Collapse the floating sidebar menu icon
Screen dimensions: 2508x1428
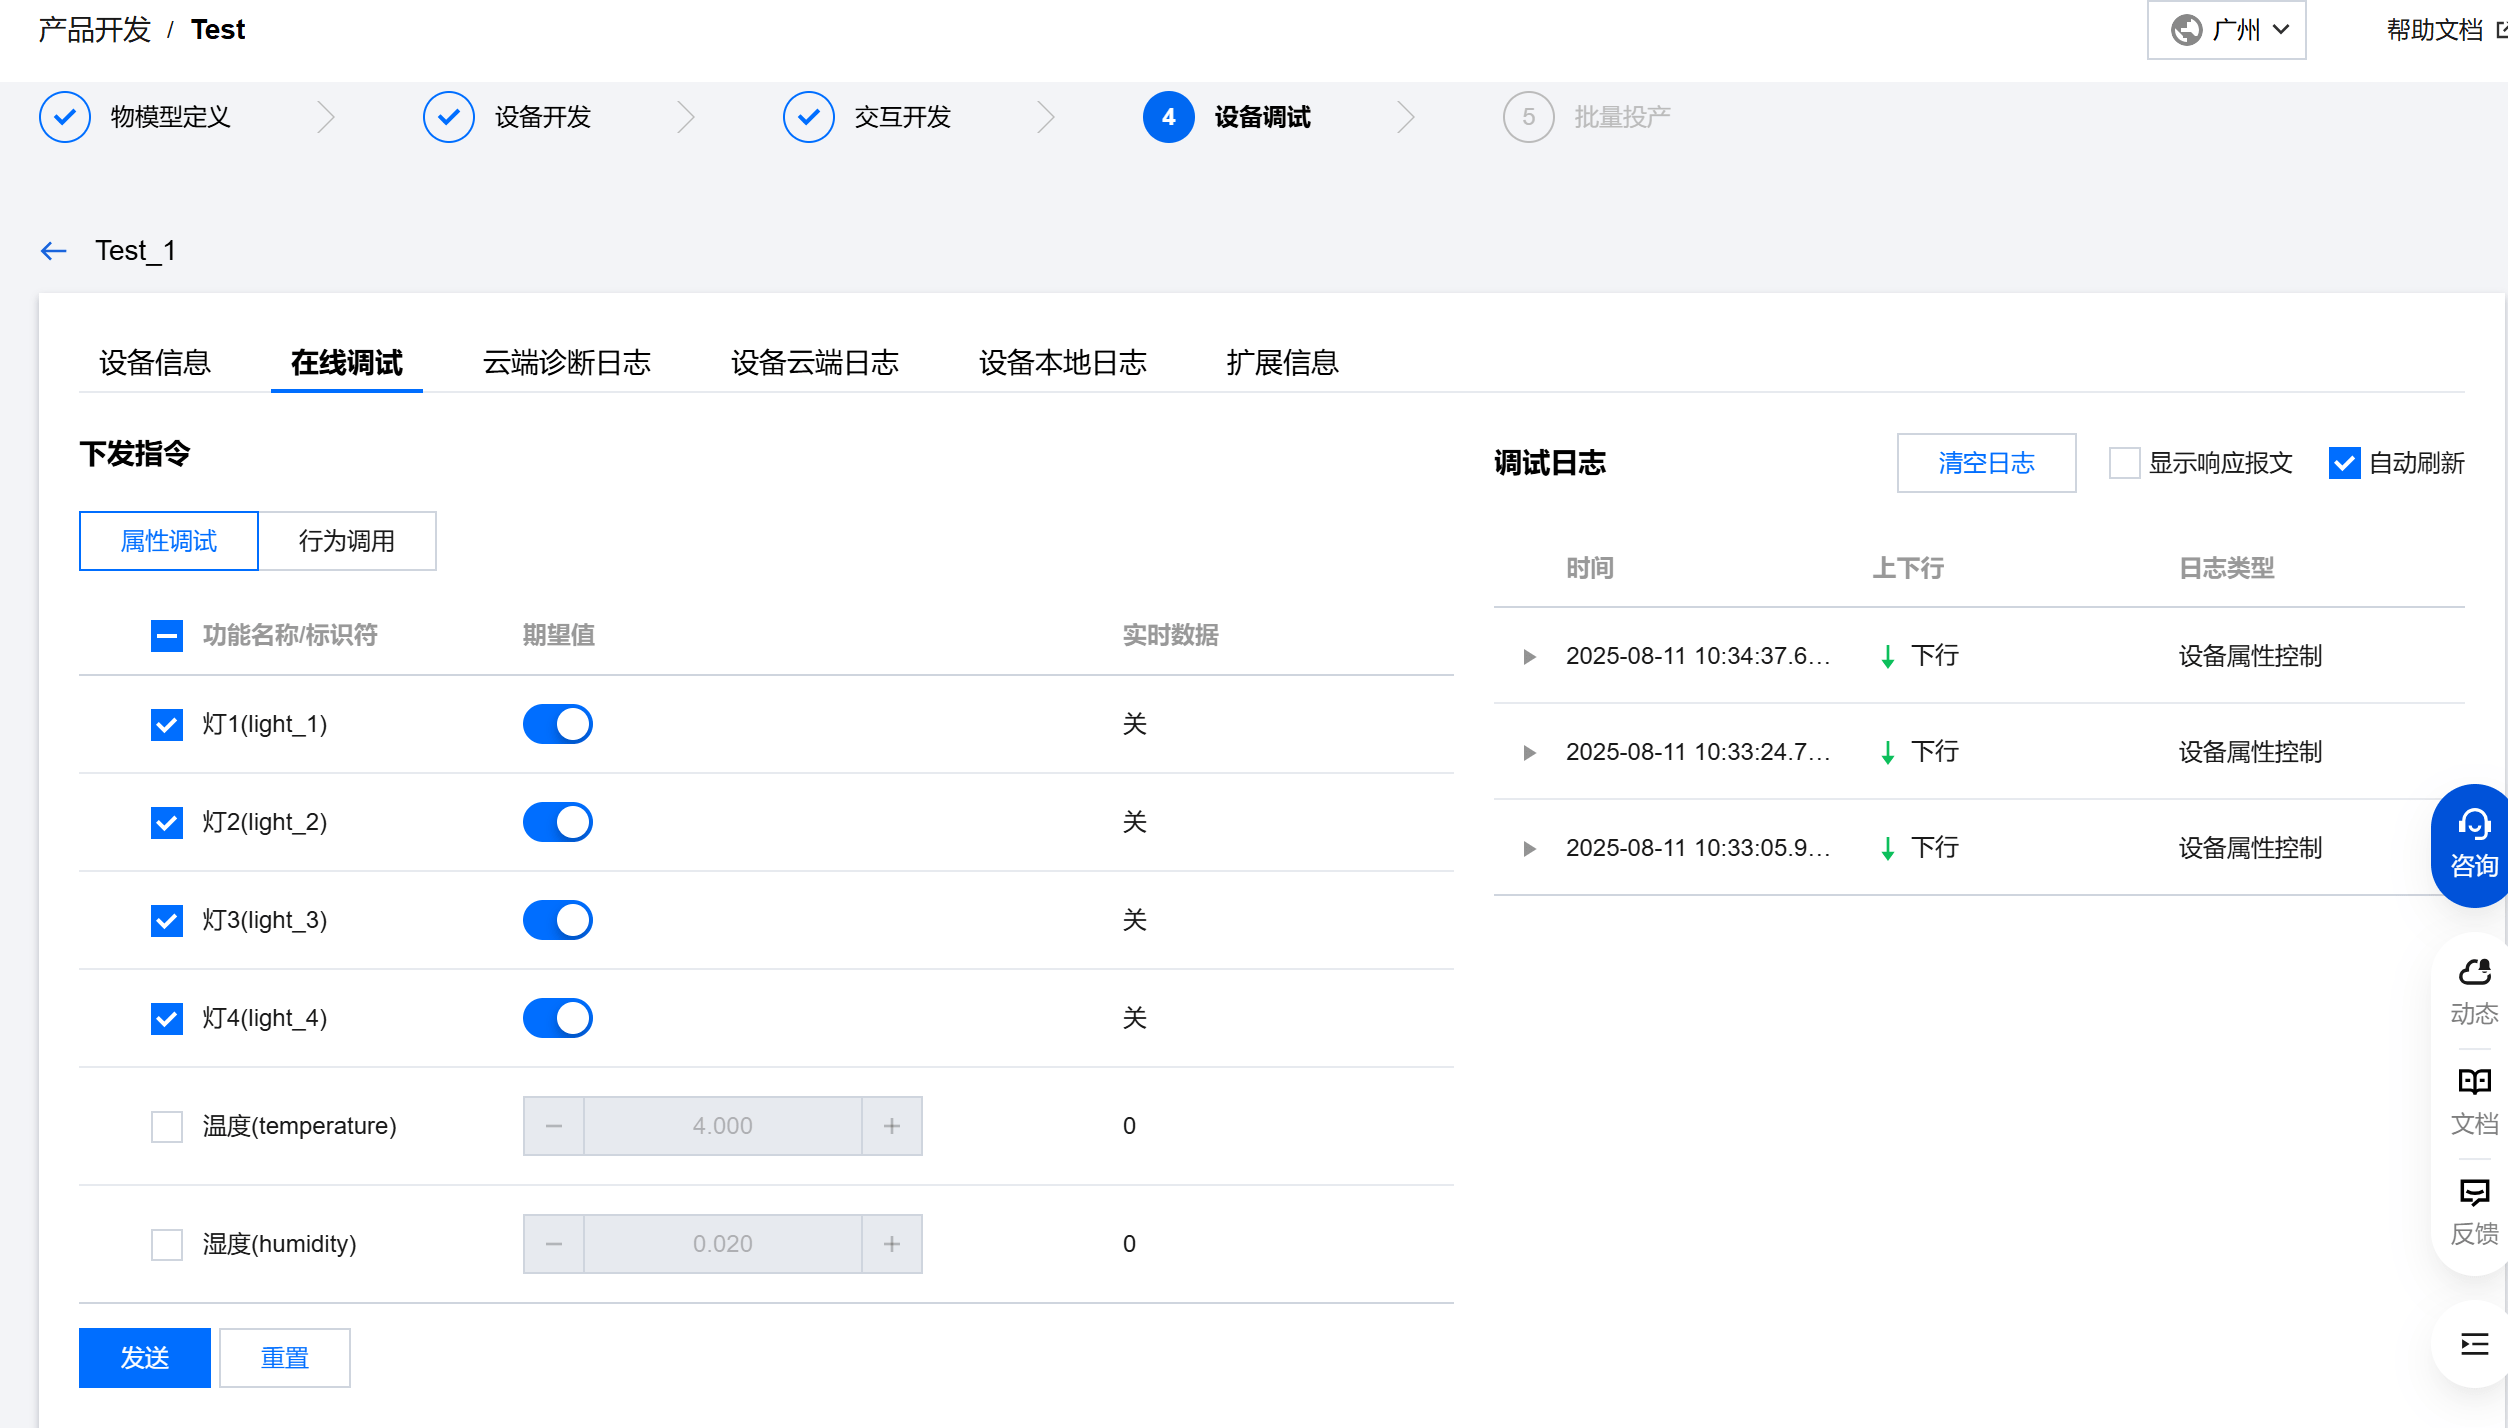coord(2473,1344)
